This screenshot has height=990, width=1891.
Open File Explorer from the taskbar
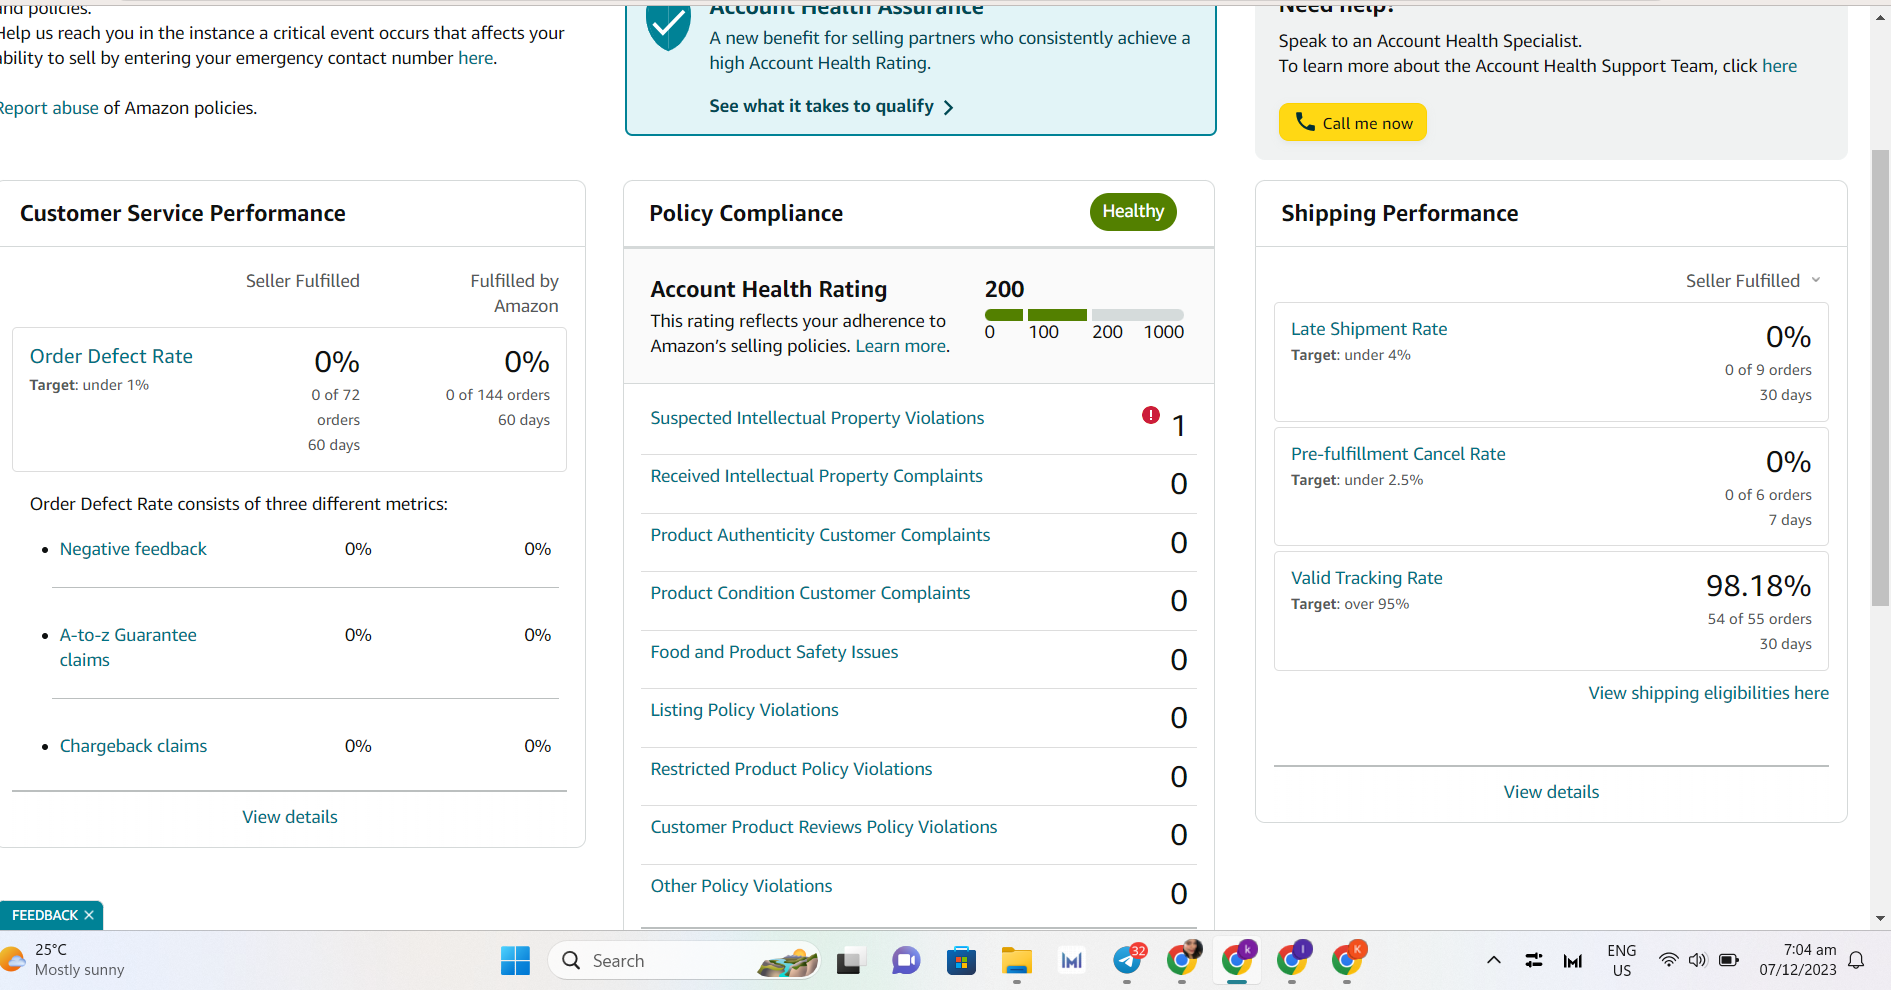coord(1016,961)
